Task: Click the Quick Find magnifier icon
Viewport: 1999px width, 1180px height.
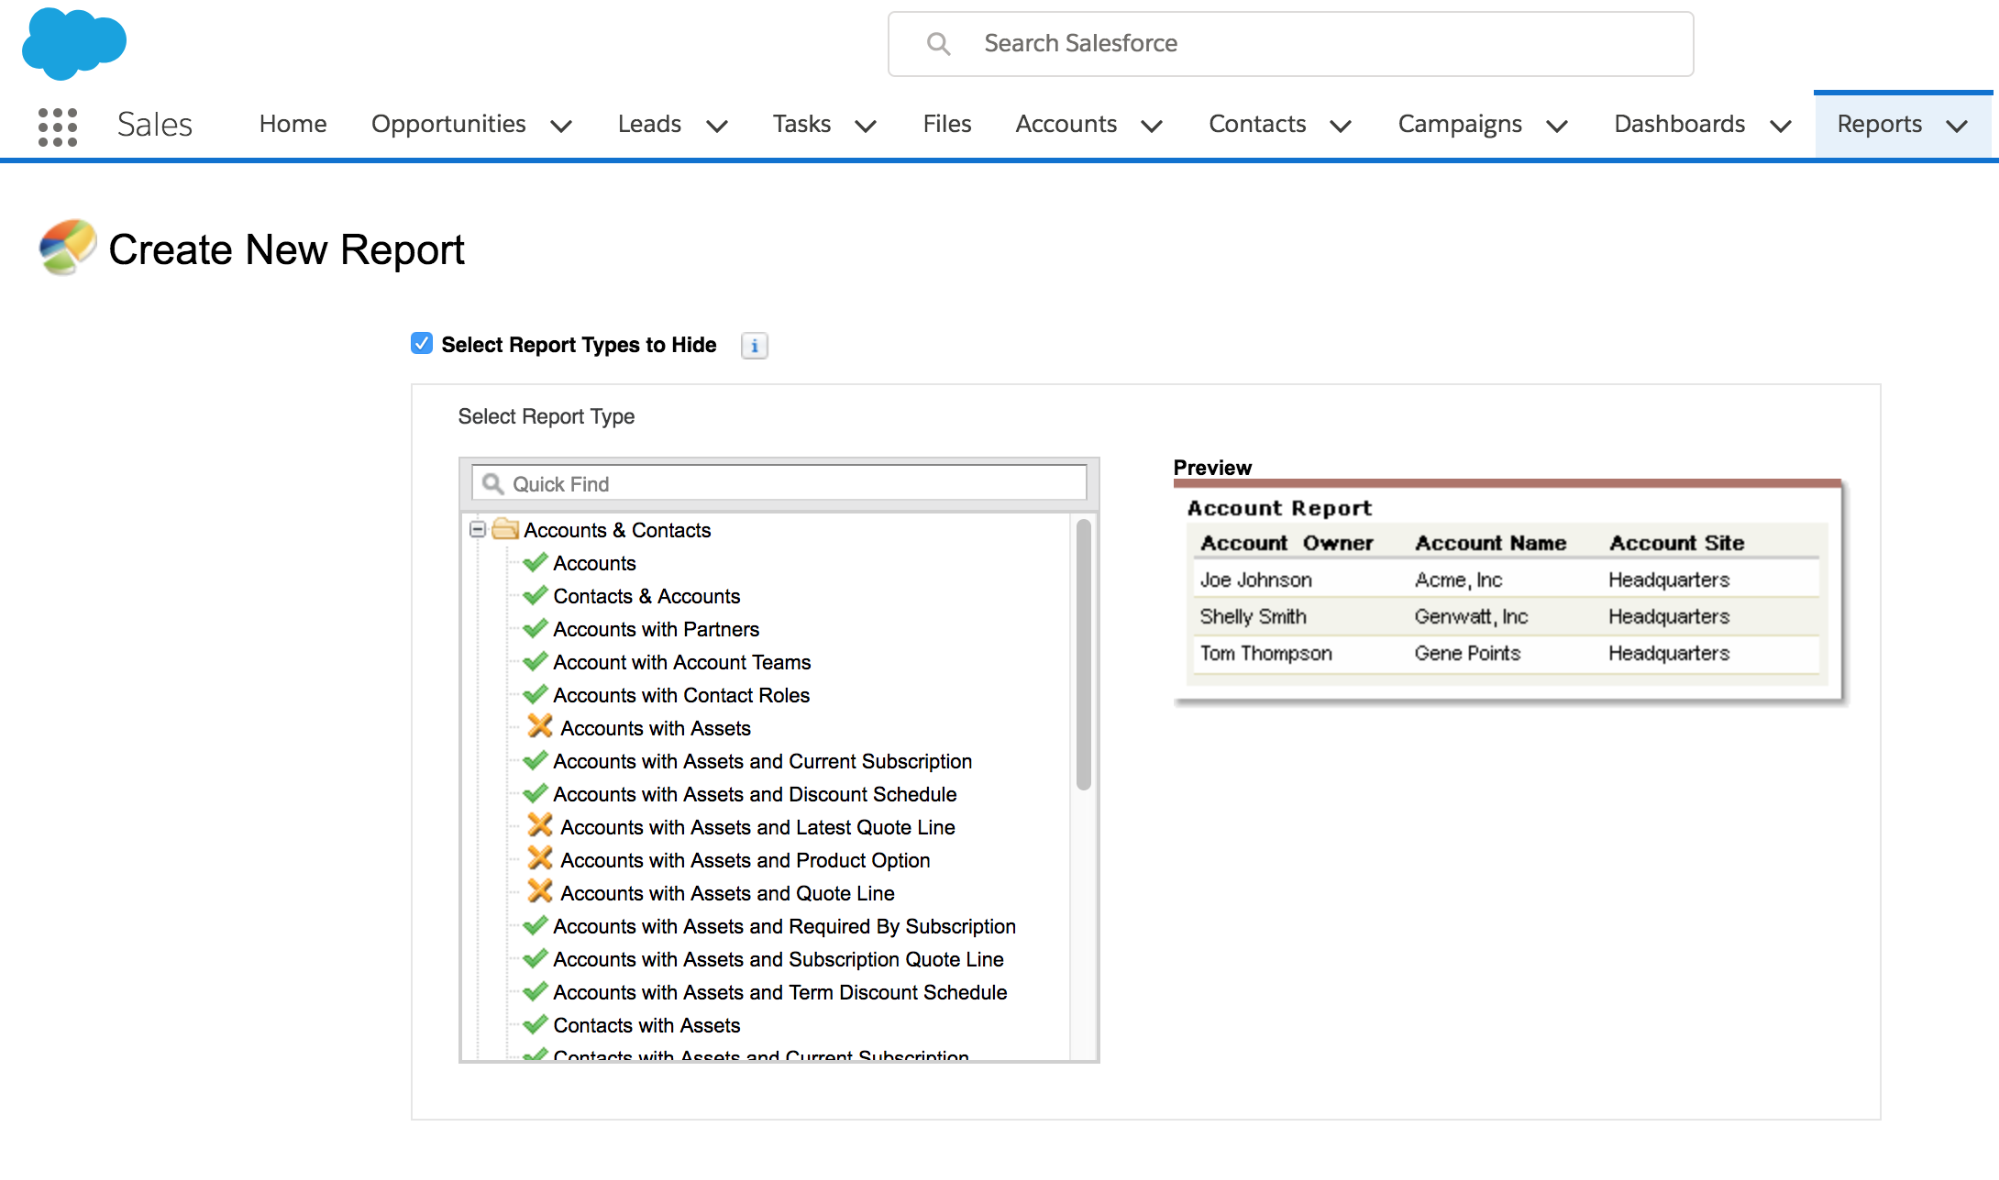Action: pos(493,484)
